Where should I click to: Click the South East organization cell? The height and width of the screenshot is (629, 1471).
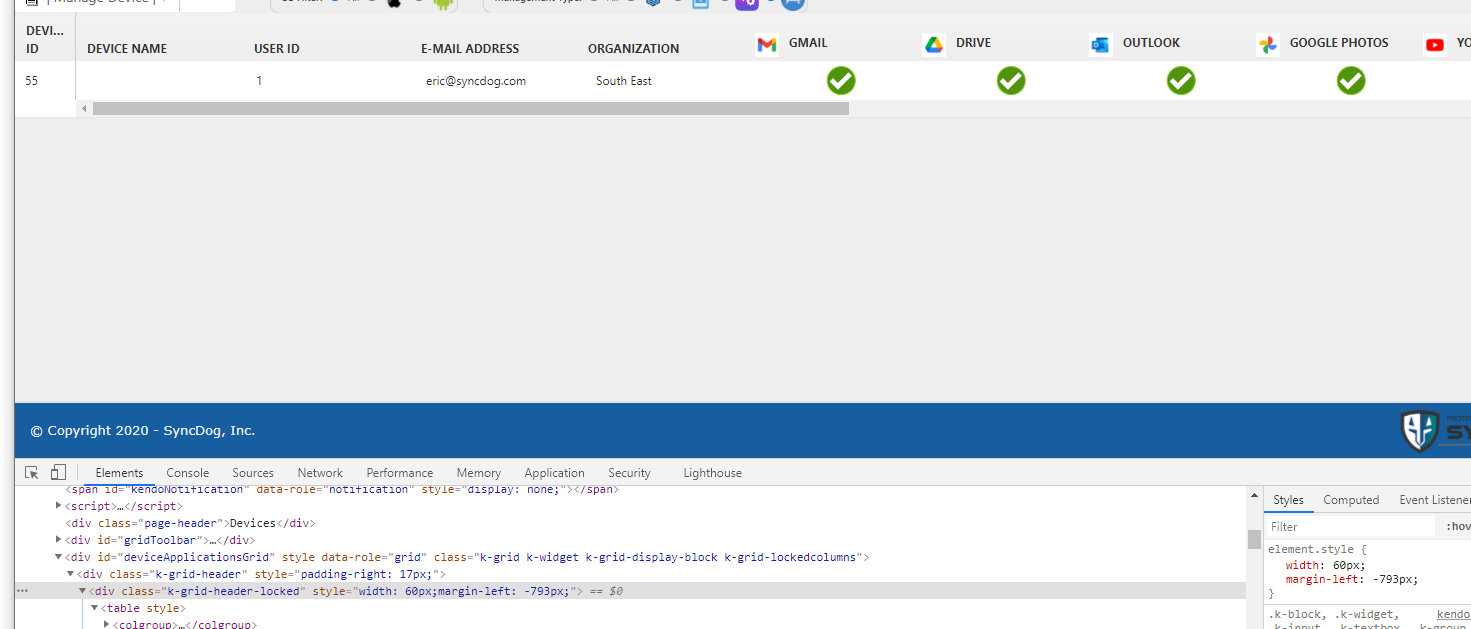(x=624, y=81)
